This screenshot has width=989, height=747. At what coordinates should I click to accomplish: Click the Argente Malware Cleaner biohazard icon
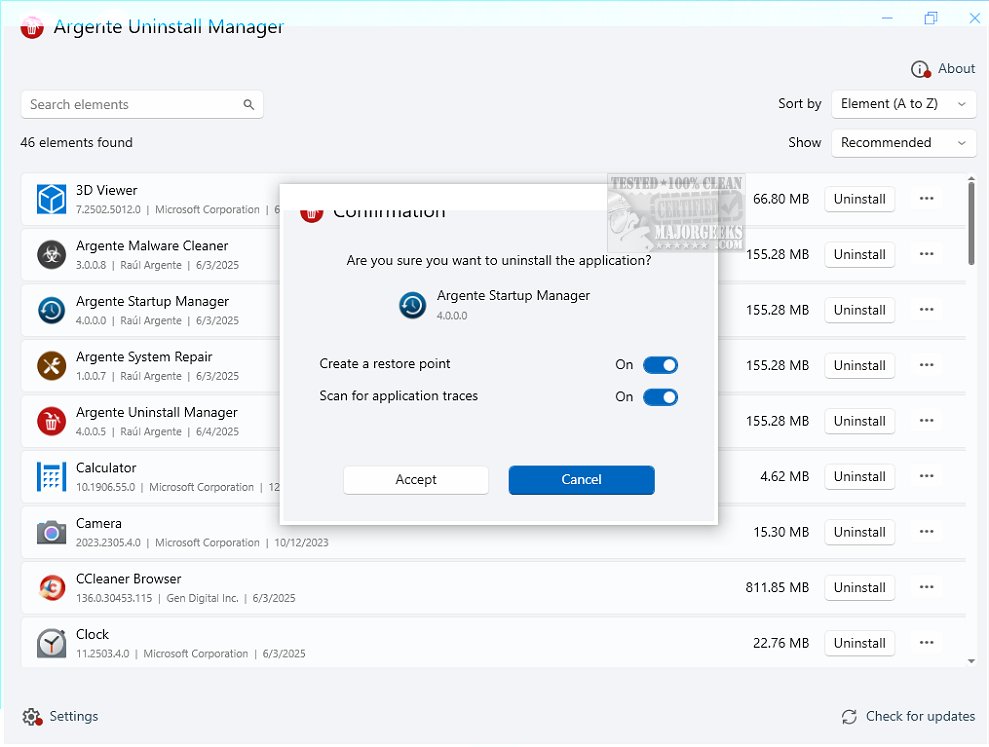coord(51,255)
